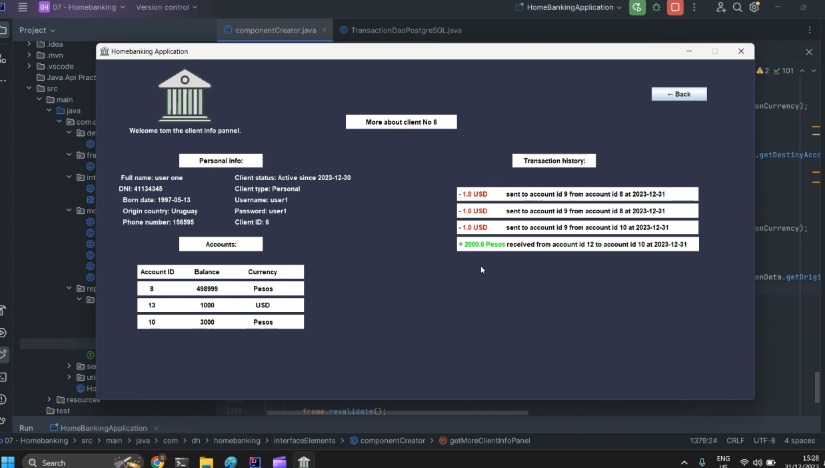Click the editor vertical scrollbar

tap(817, 386)
